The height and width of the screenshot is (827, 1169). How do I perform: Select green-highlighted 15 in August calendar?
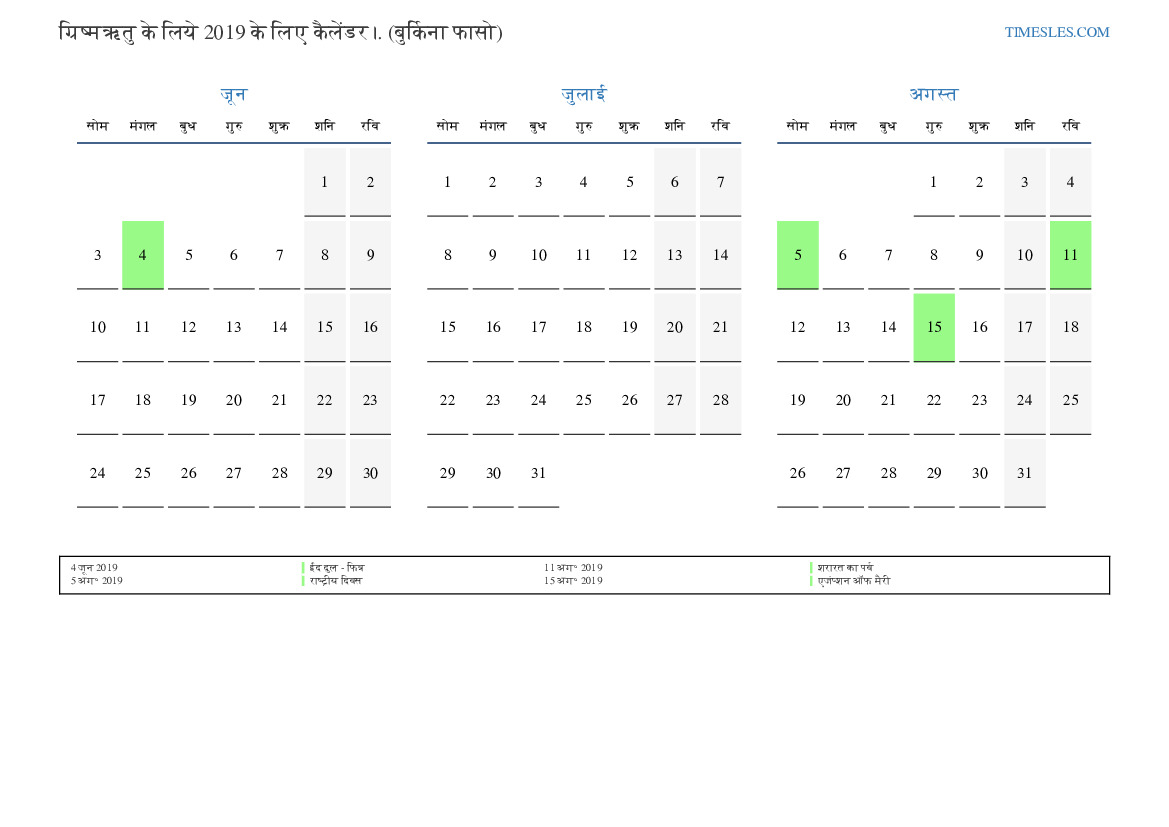click(934, 327)
